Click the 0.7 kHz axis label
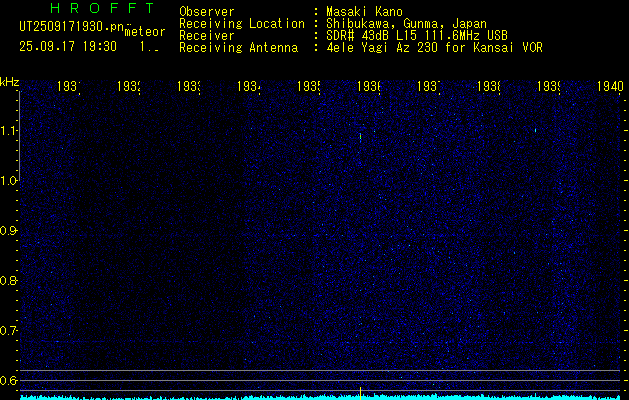The image size is (629, 400). [x=9, y=331]
